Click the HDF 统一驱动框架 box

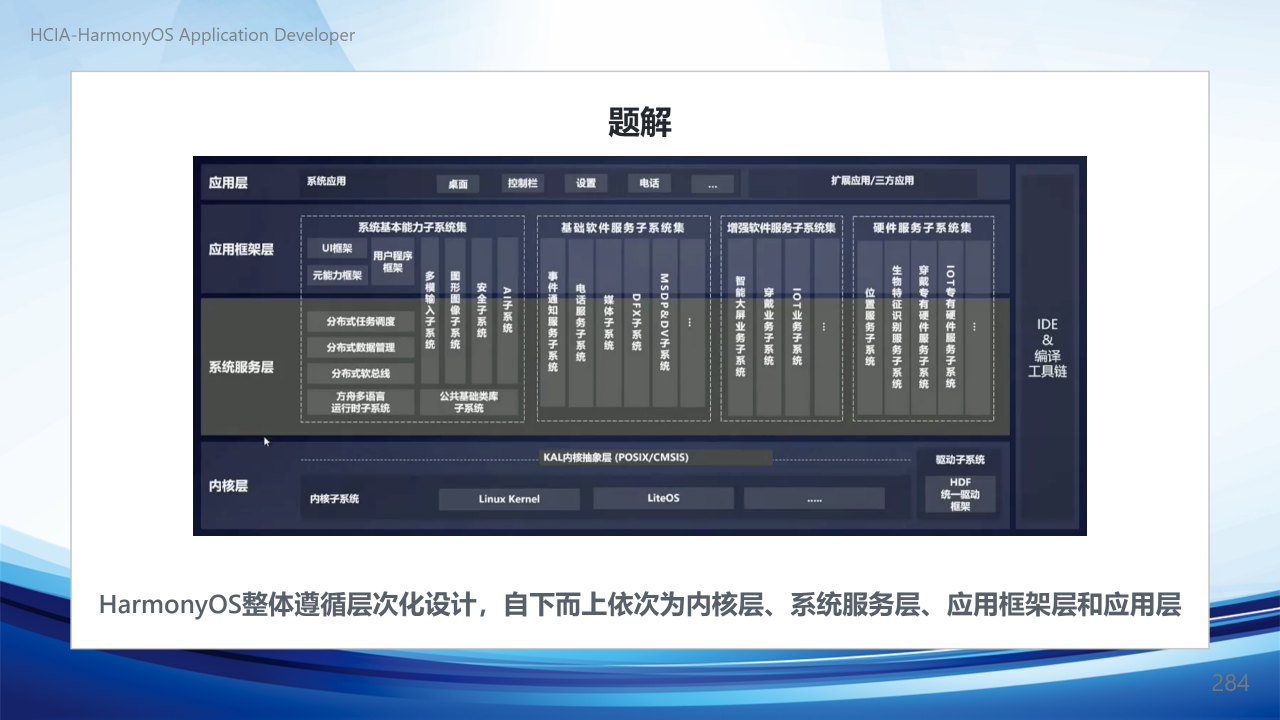tap(960, 494)
